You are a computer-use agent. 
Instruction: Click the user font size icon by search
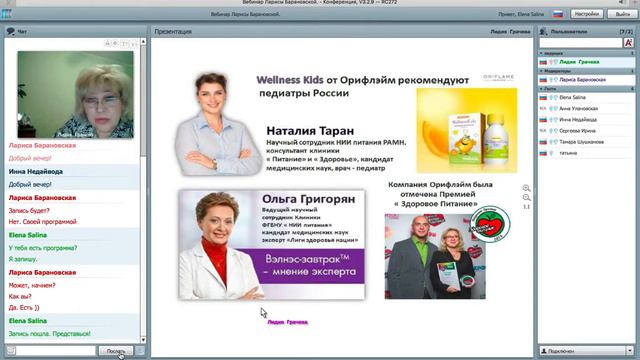point(629,42)
